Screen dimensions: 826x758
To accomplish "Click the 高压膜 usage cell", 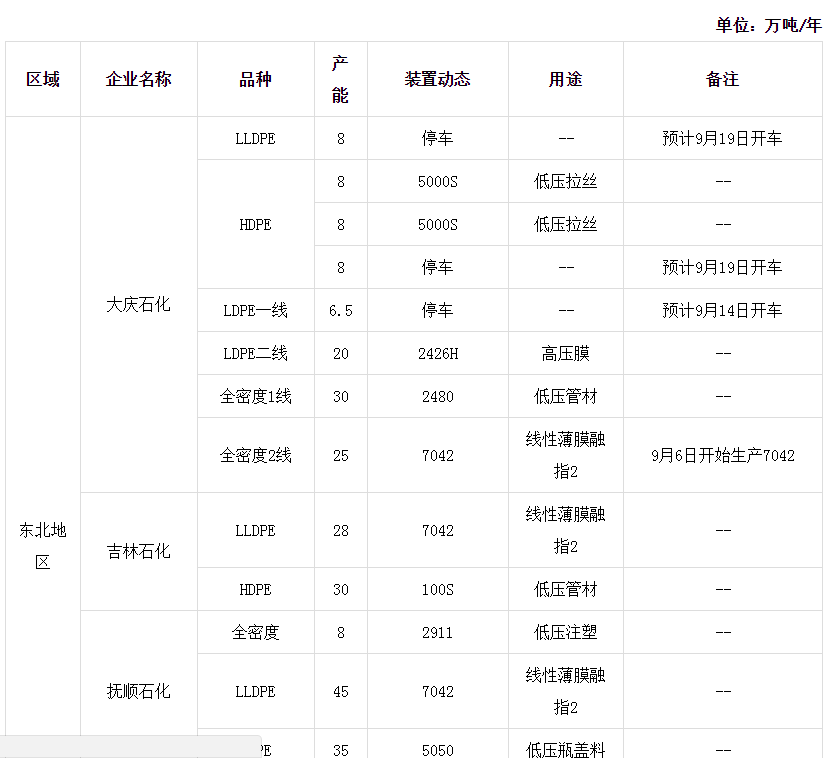I will [x=565, y=353].
